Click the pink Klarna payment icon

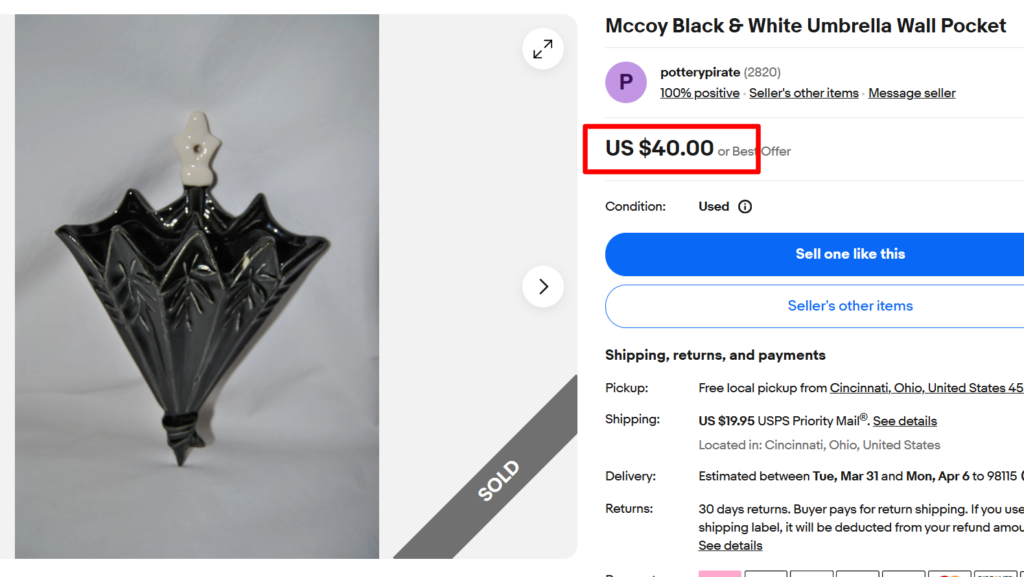(719, 574)
